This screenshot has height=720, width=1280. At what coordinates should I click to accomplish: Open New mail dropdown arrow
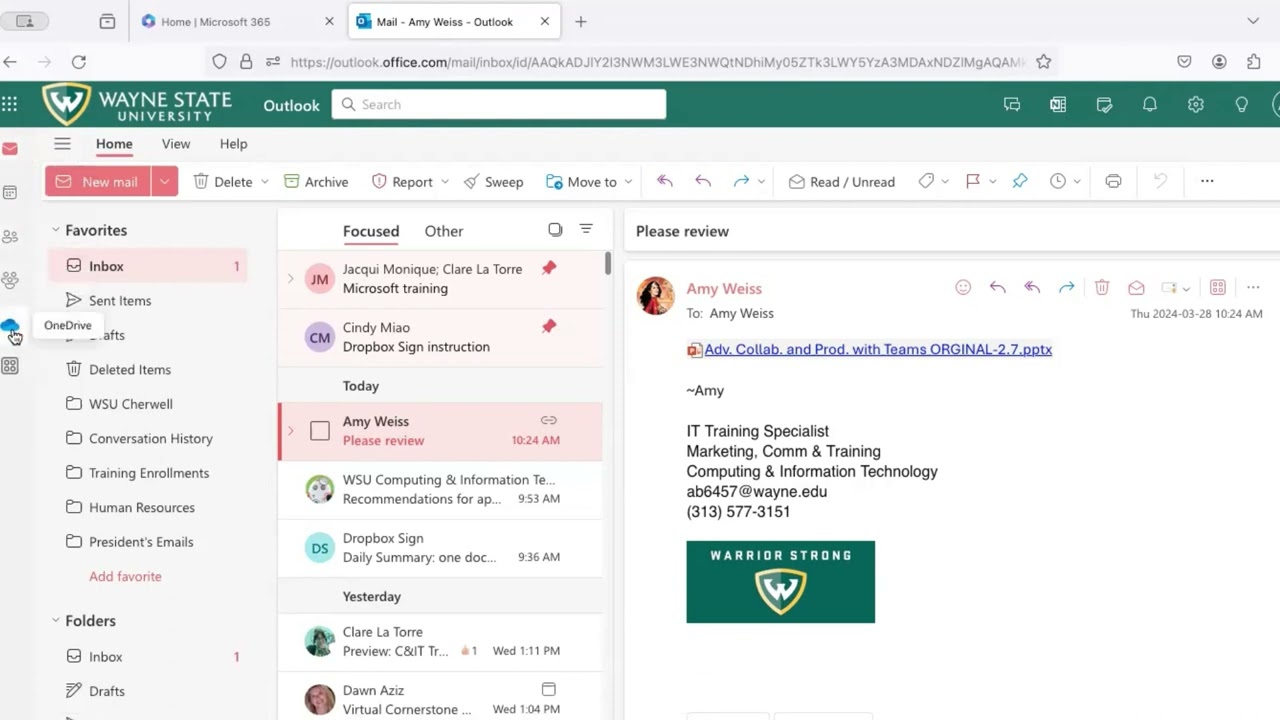click(164, 181)
